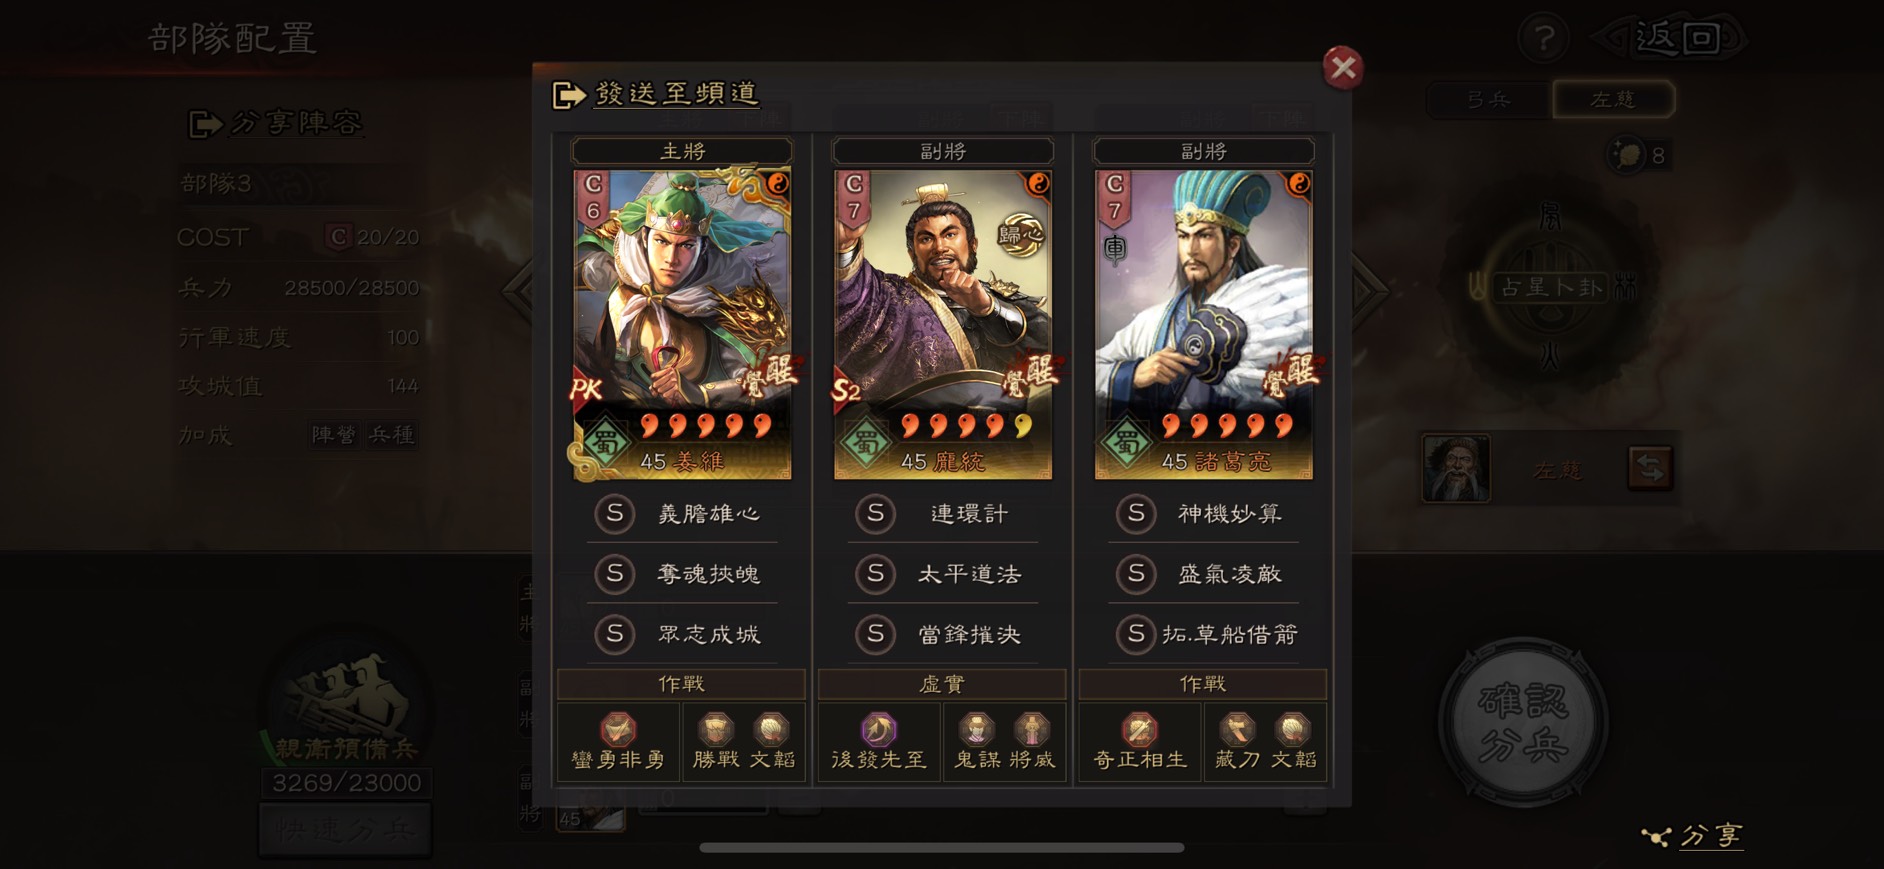
Task: Tap the 後發先至 tactic icon
Action: (879, 729)
